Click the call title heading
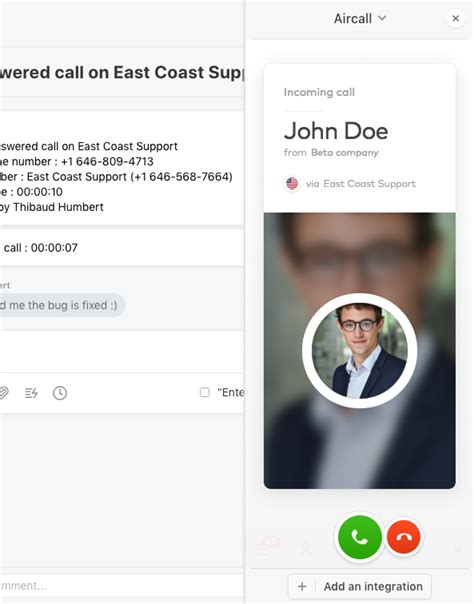This screenshot has height=604, width=474. pyautogui.click(x=122, y=72)
